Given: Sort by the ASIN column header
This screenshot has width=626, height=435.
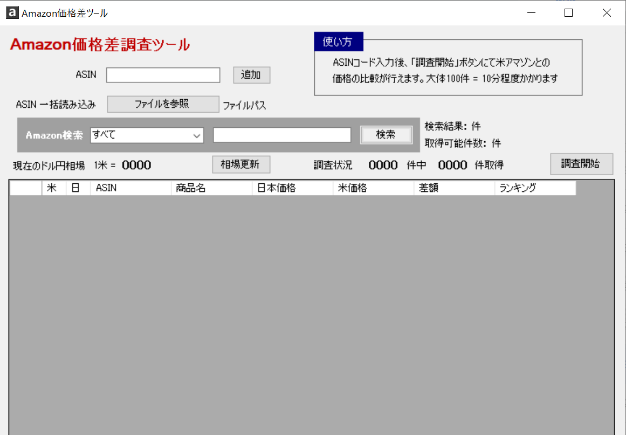Looking at the screenshot, I should click(130, 188).
